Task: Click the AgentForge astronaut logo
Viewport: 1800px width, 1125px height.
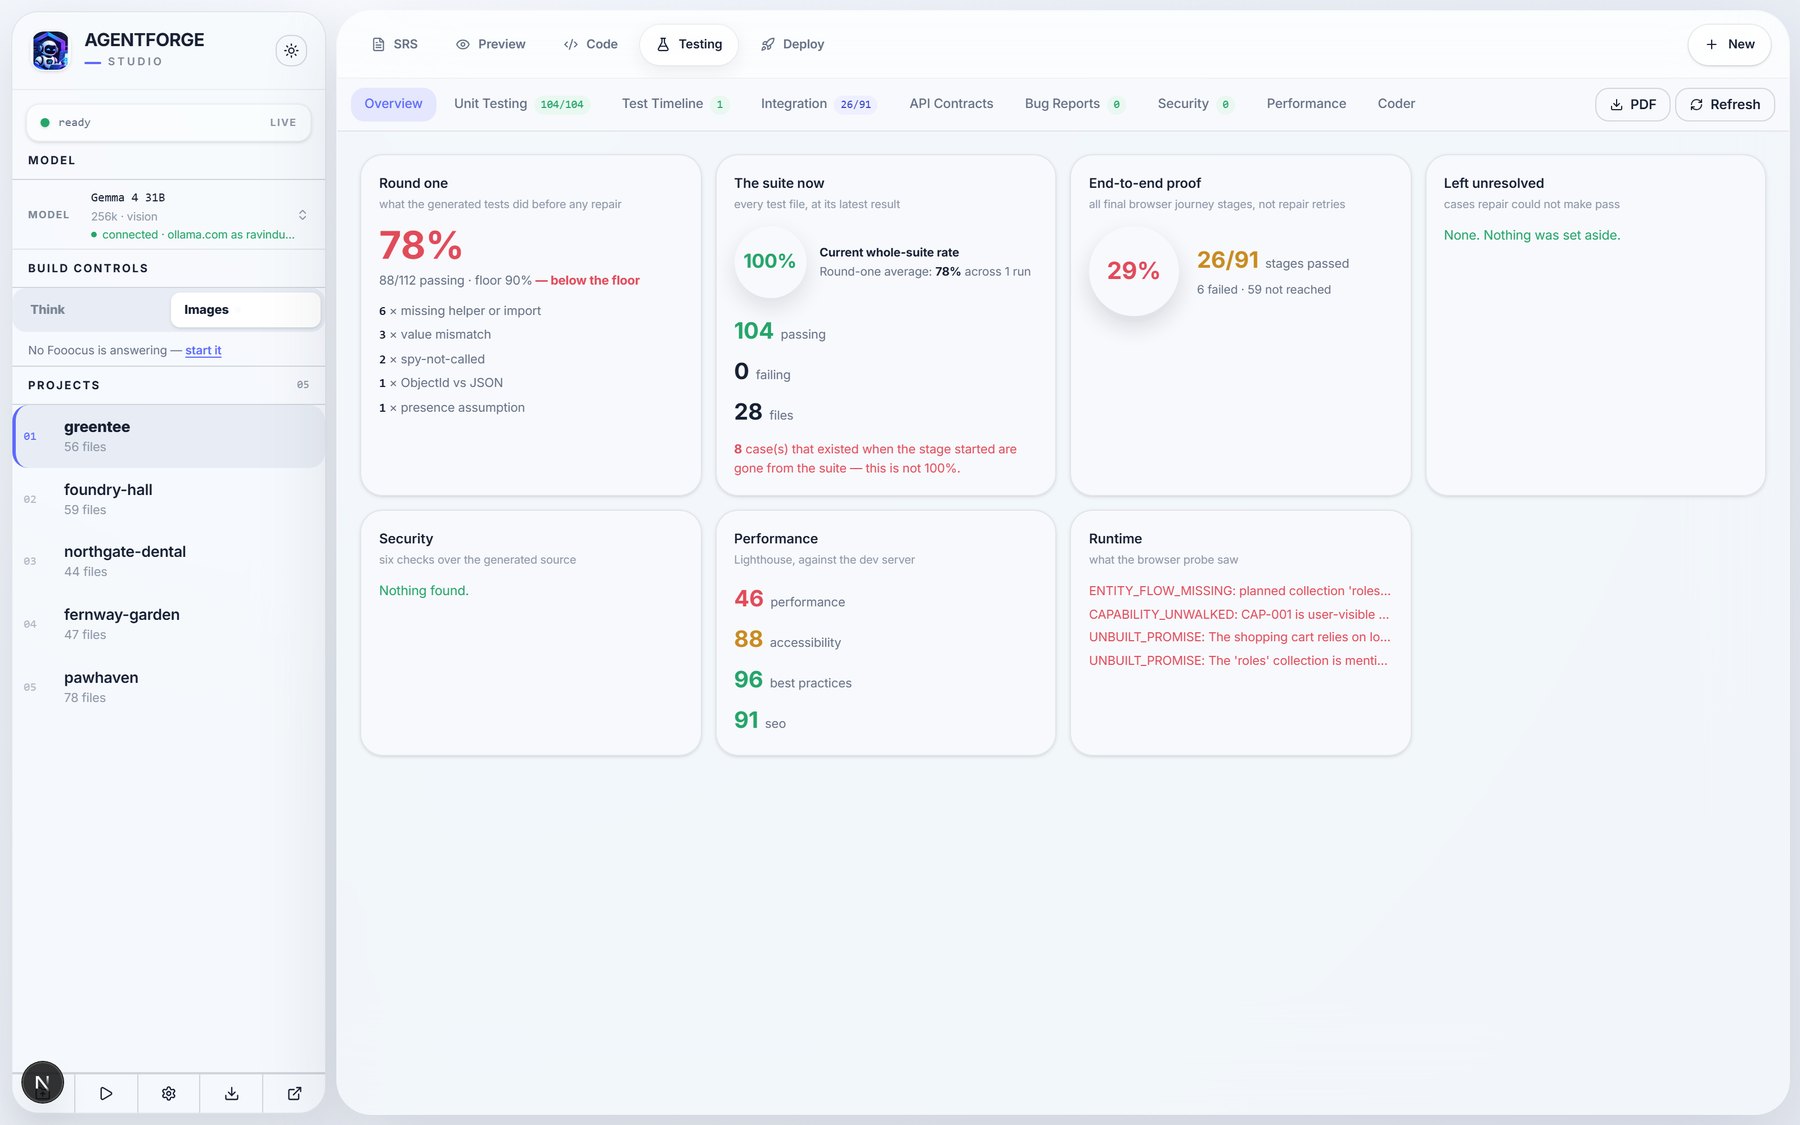Action: click(x=50, y=50)
